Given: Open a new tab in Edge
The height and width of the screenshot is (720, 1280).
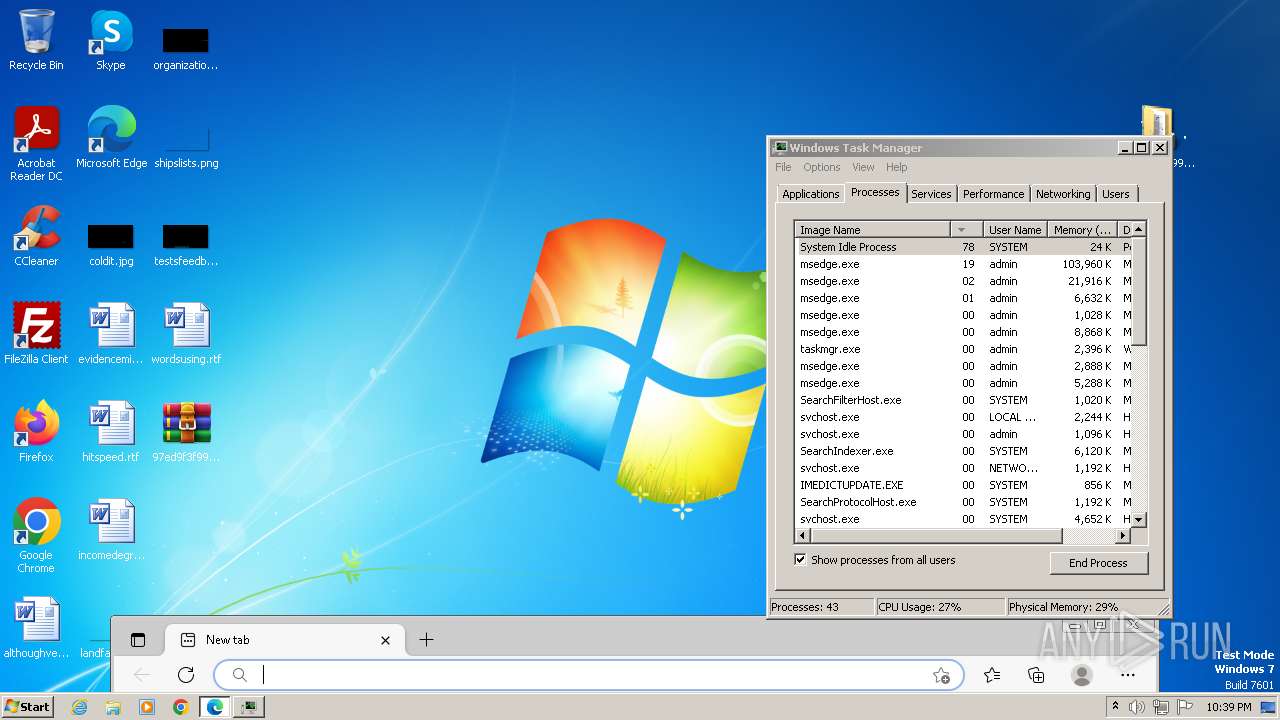Looking at the screenshot, I should [x=426, y=640].
